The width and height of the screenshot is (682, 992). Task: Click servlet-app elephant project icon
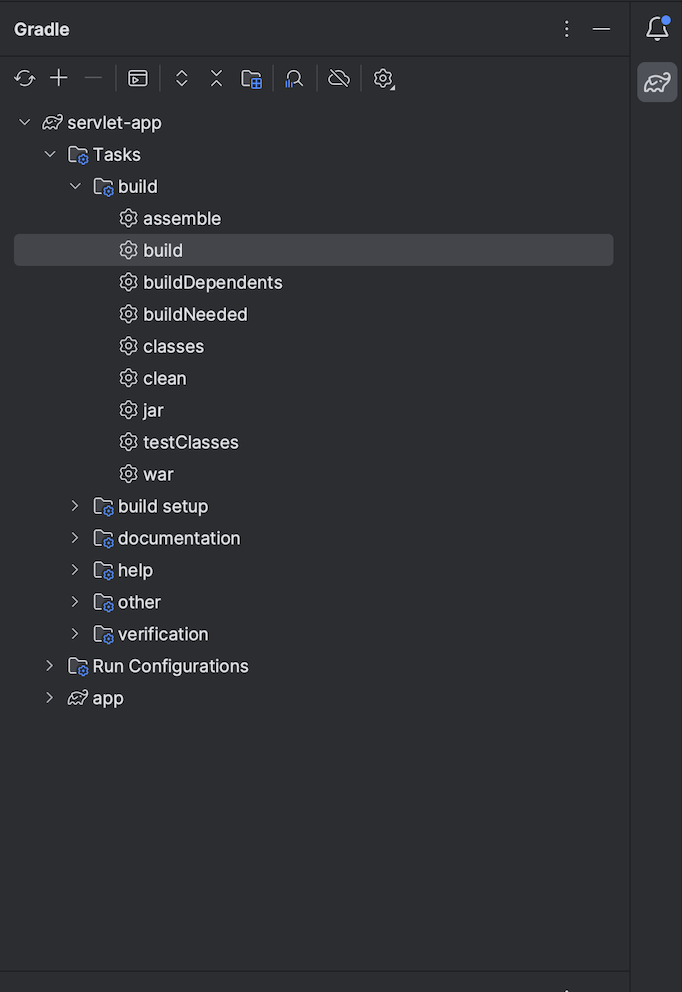click(x=53, y=122)
